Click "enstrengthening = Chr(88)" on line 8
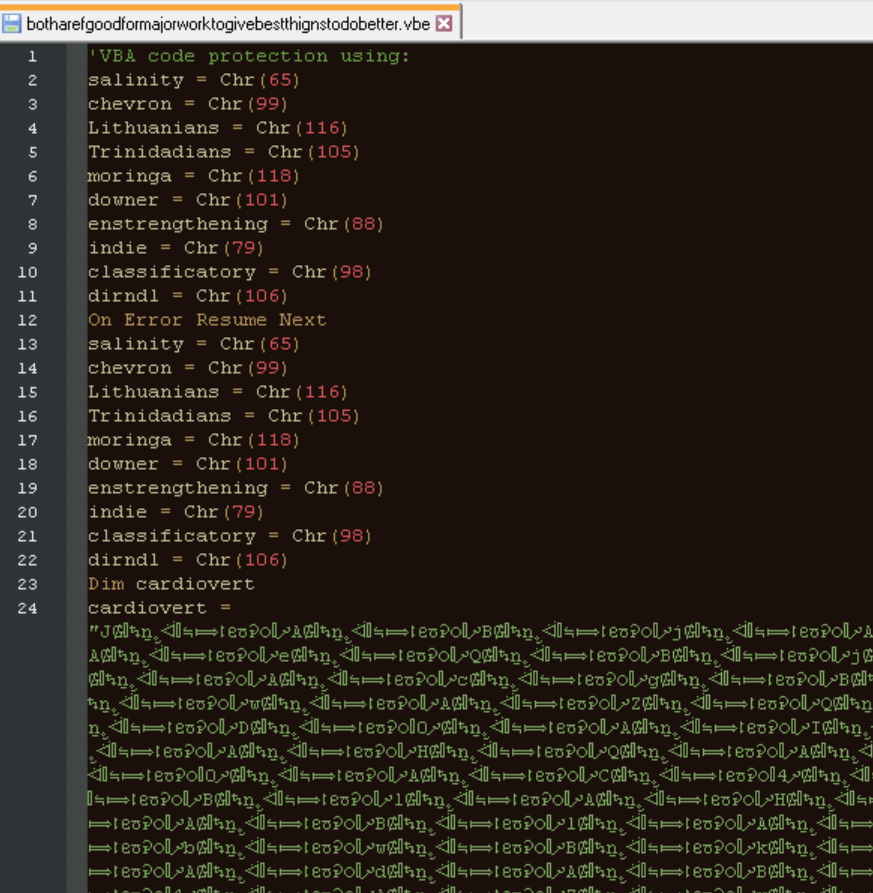Image resolution: width=873 pixels, height=893 pixels. pos(236,224)
